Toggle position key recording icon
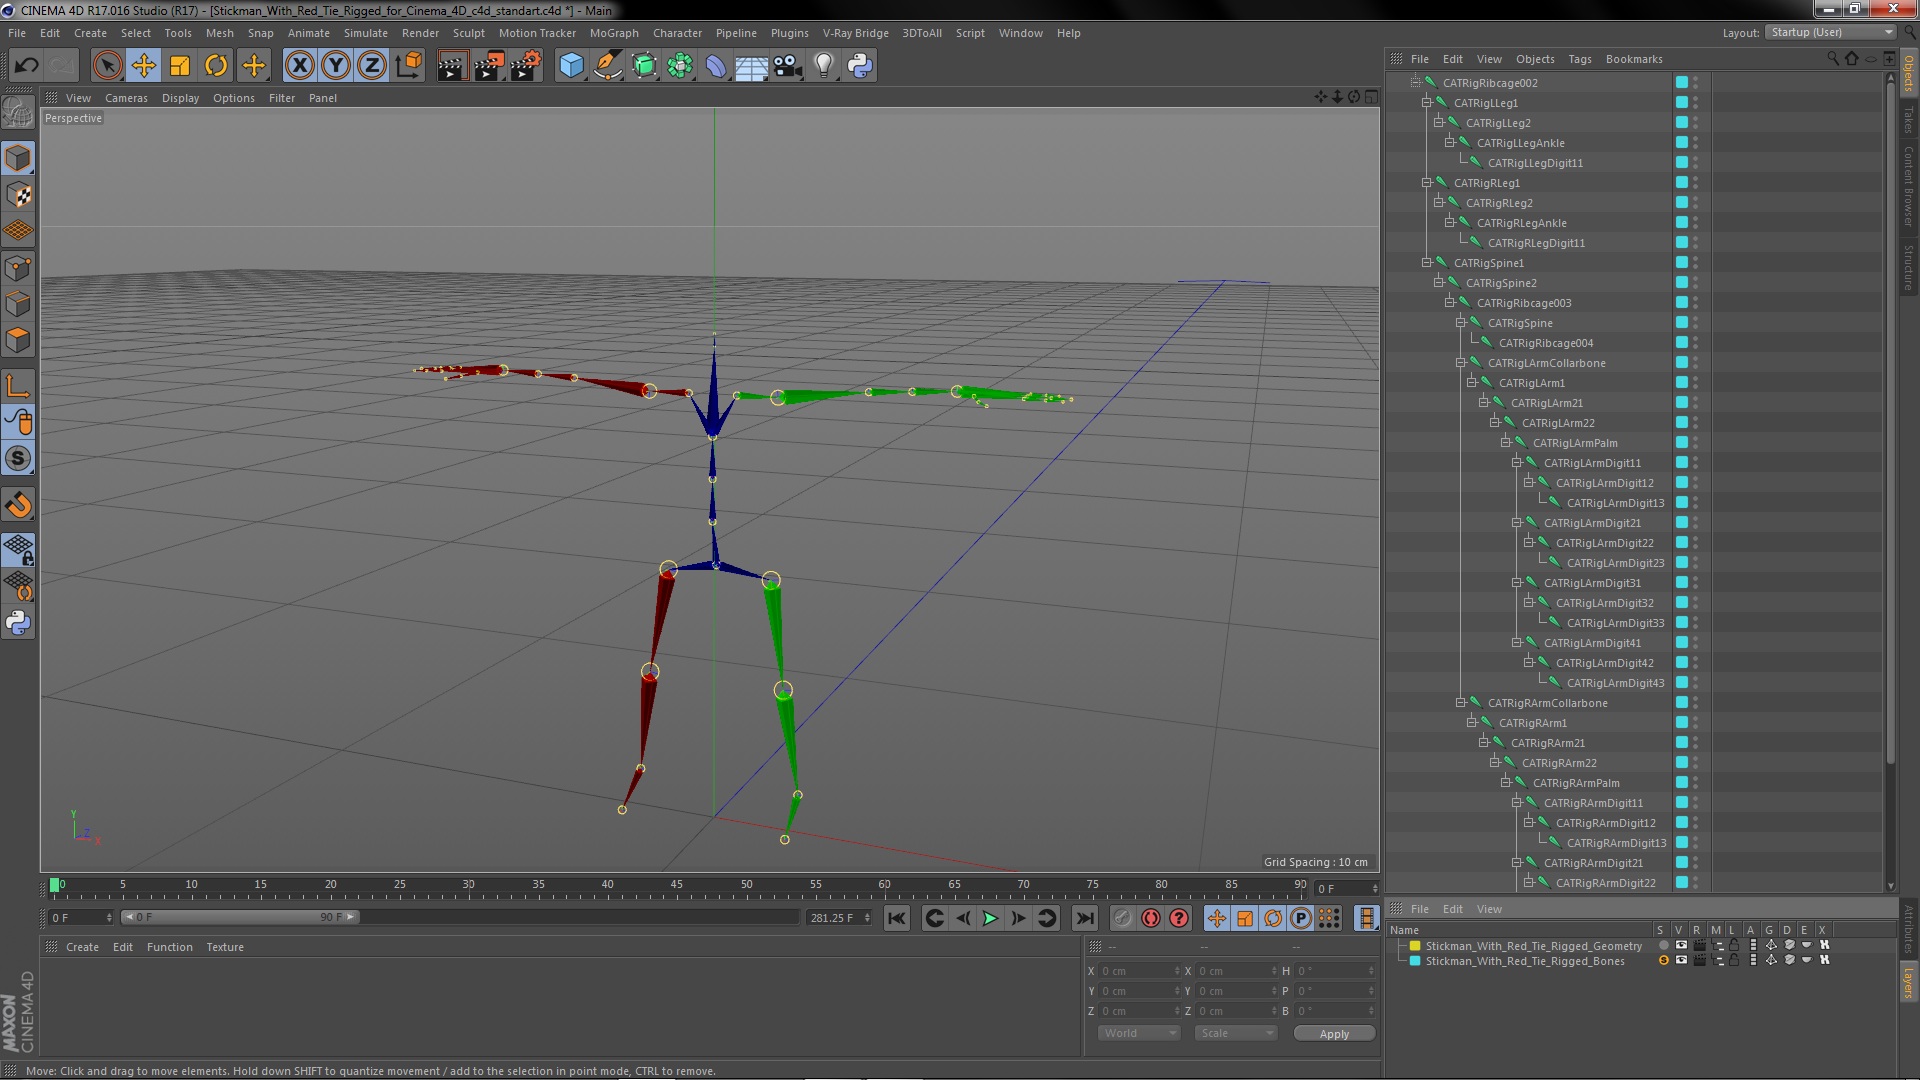 [1216, 918]
